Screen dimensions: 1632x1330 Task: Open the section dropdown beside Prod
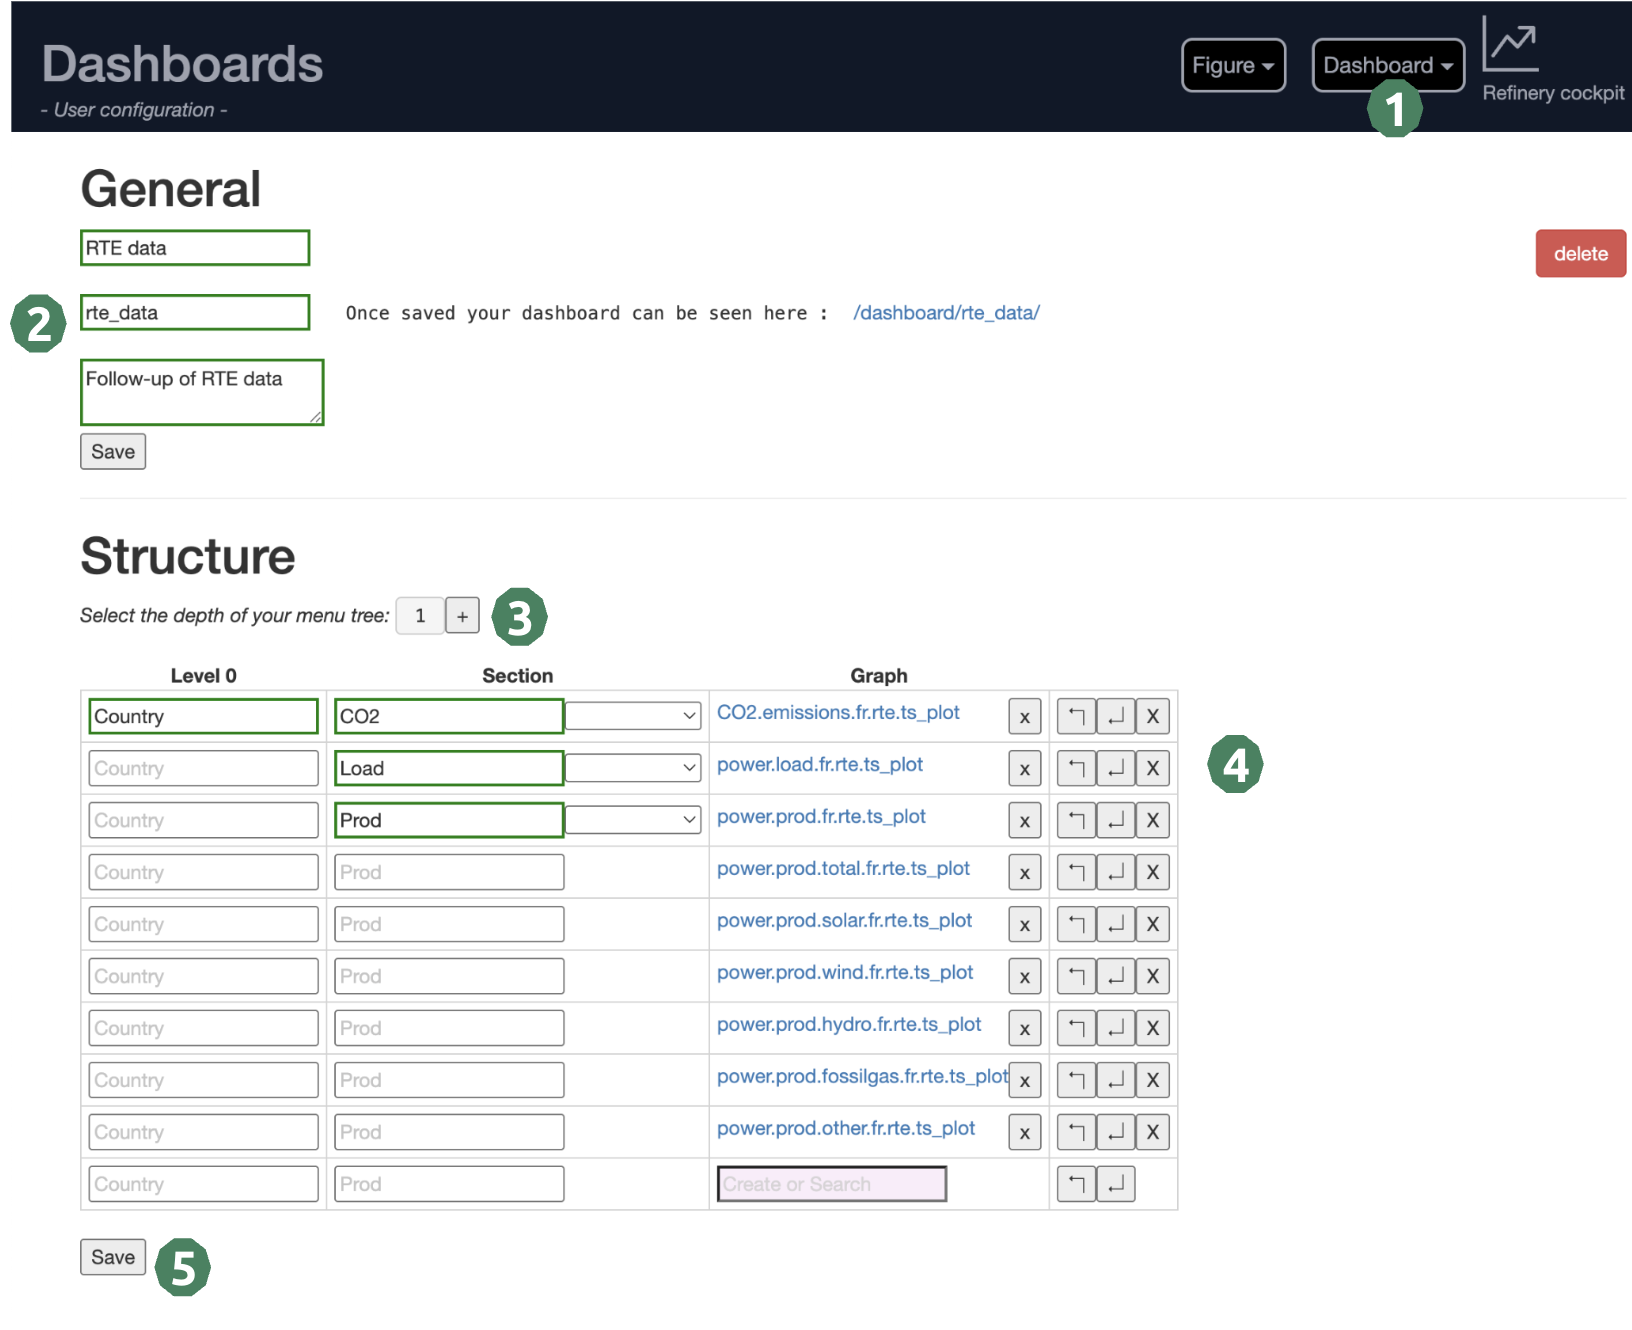tap(633, 819)
